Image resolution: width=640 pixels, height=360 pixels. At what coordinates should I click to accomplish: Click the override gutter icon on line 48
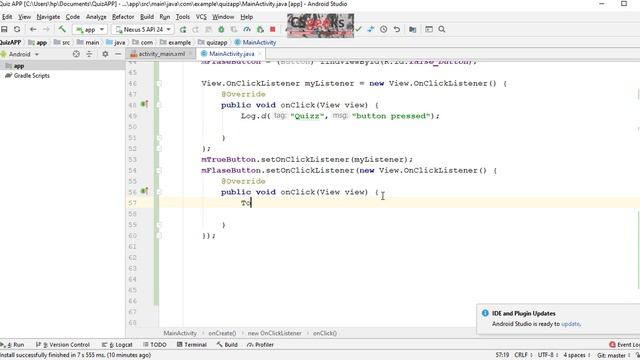pyautogui.click(x=144, y=104)
